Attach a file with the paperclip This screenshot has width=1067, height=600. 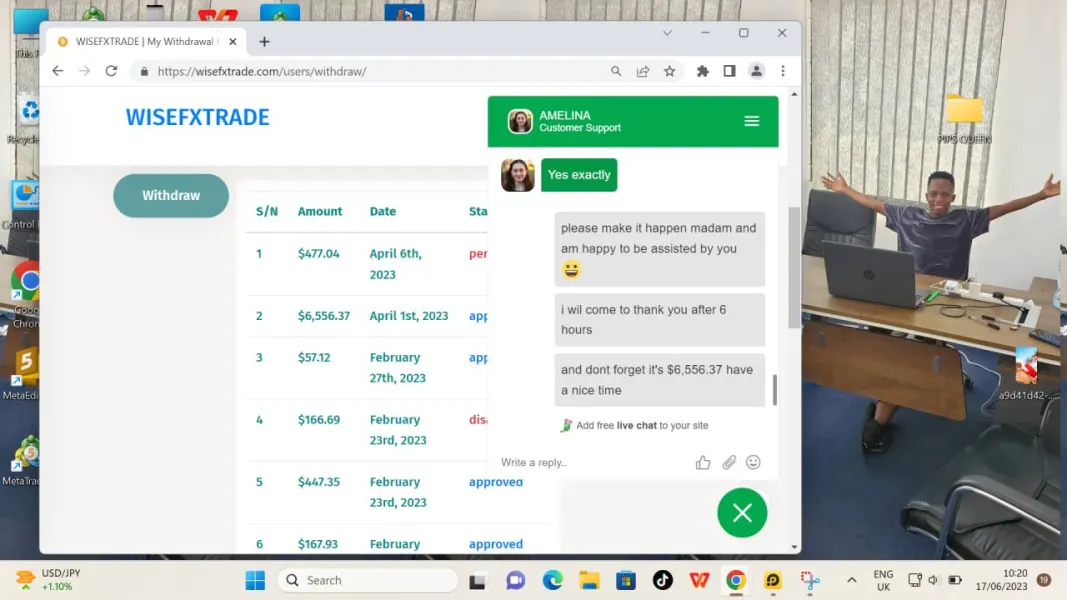729,463
